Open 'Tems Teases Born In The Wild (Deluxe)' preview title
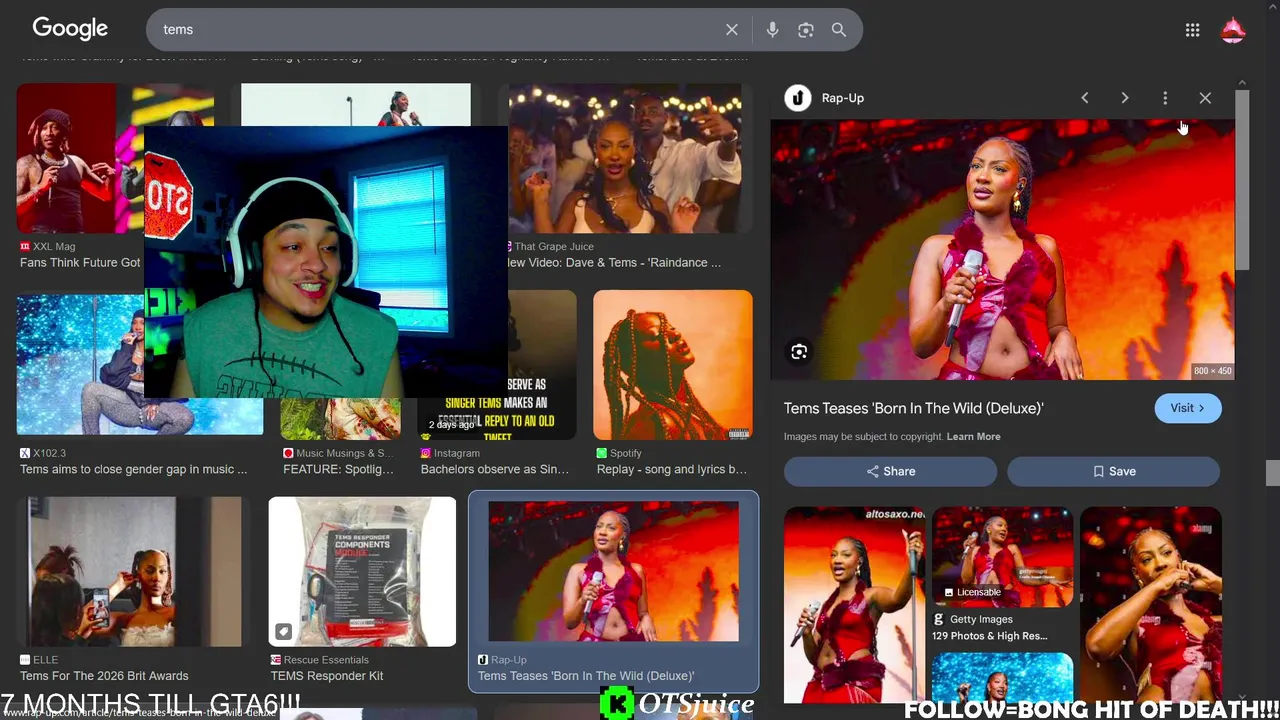1280x720 pixels. click(913, 408)
